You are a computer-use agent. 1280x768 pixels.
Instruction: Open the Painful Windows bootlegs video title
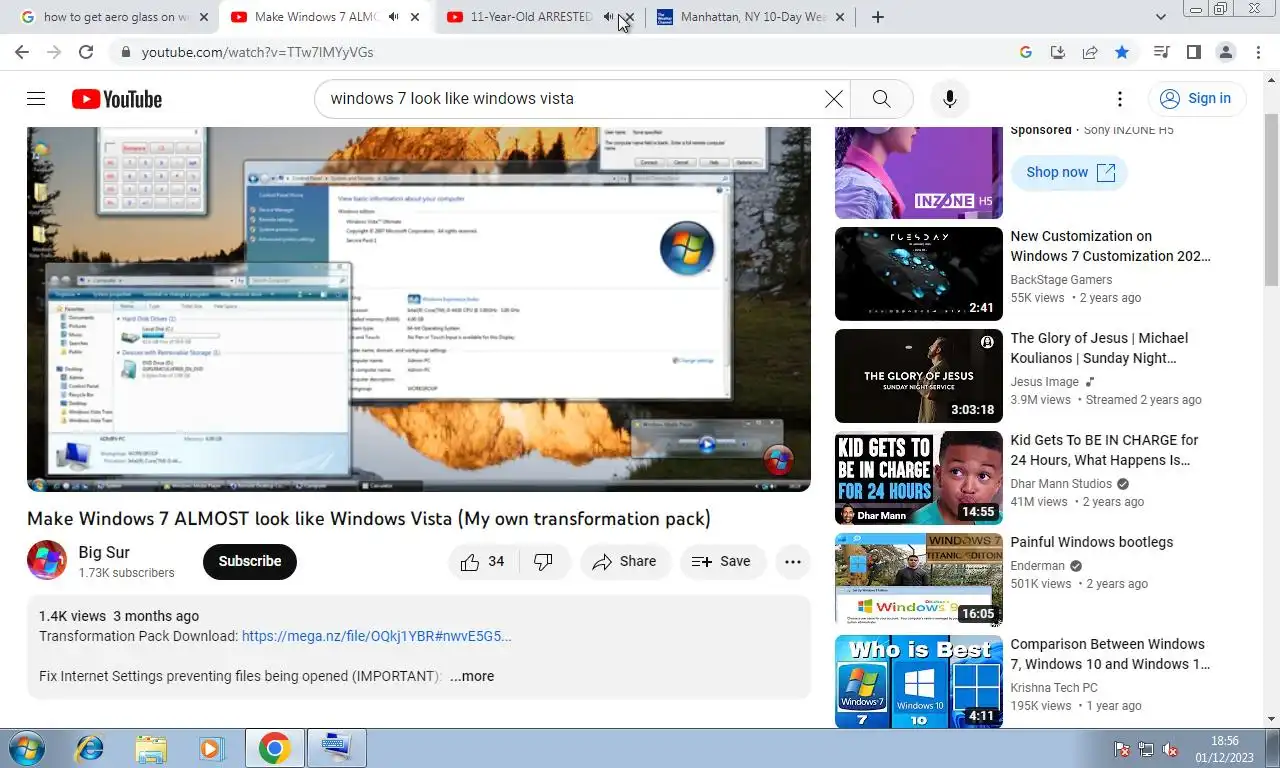1091,542
